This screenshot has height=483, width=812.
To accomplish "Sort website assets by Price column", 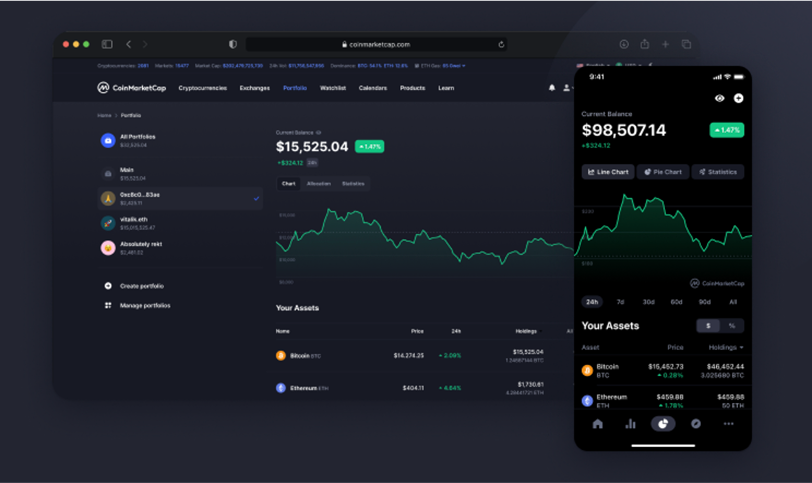I will click(417, 331).
